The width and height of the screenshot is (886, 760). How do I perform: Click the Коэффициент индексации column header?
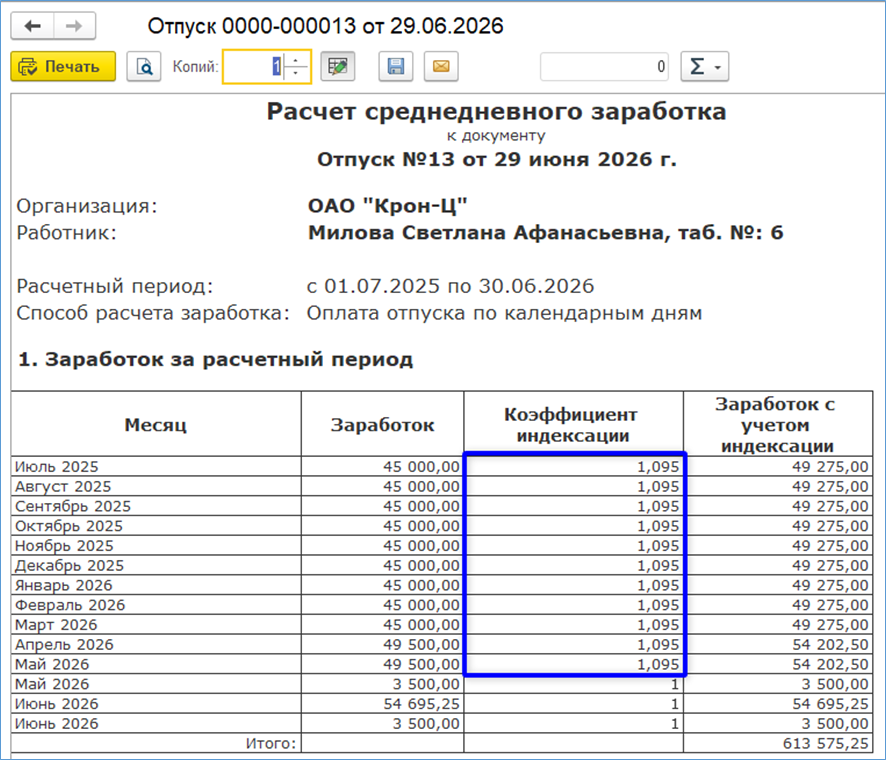[573, 424]
